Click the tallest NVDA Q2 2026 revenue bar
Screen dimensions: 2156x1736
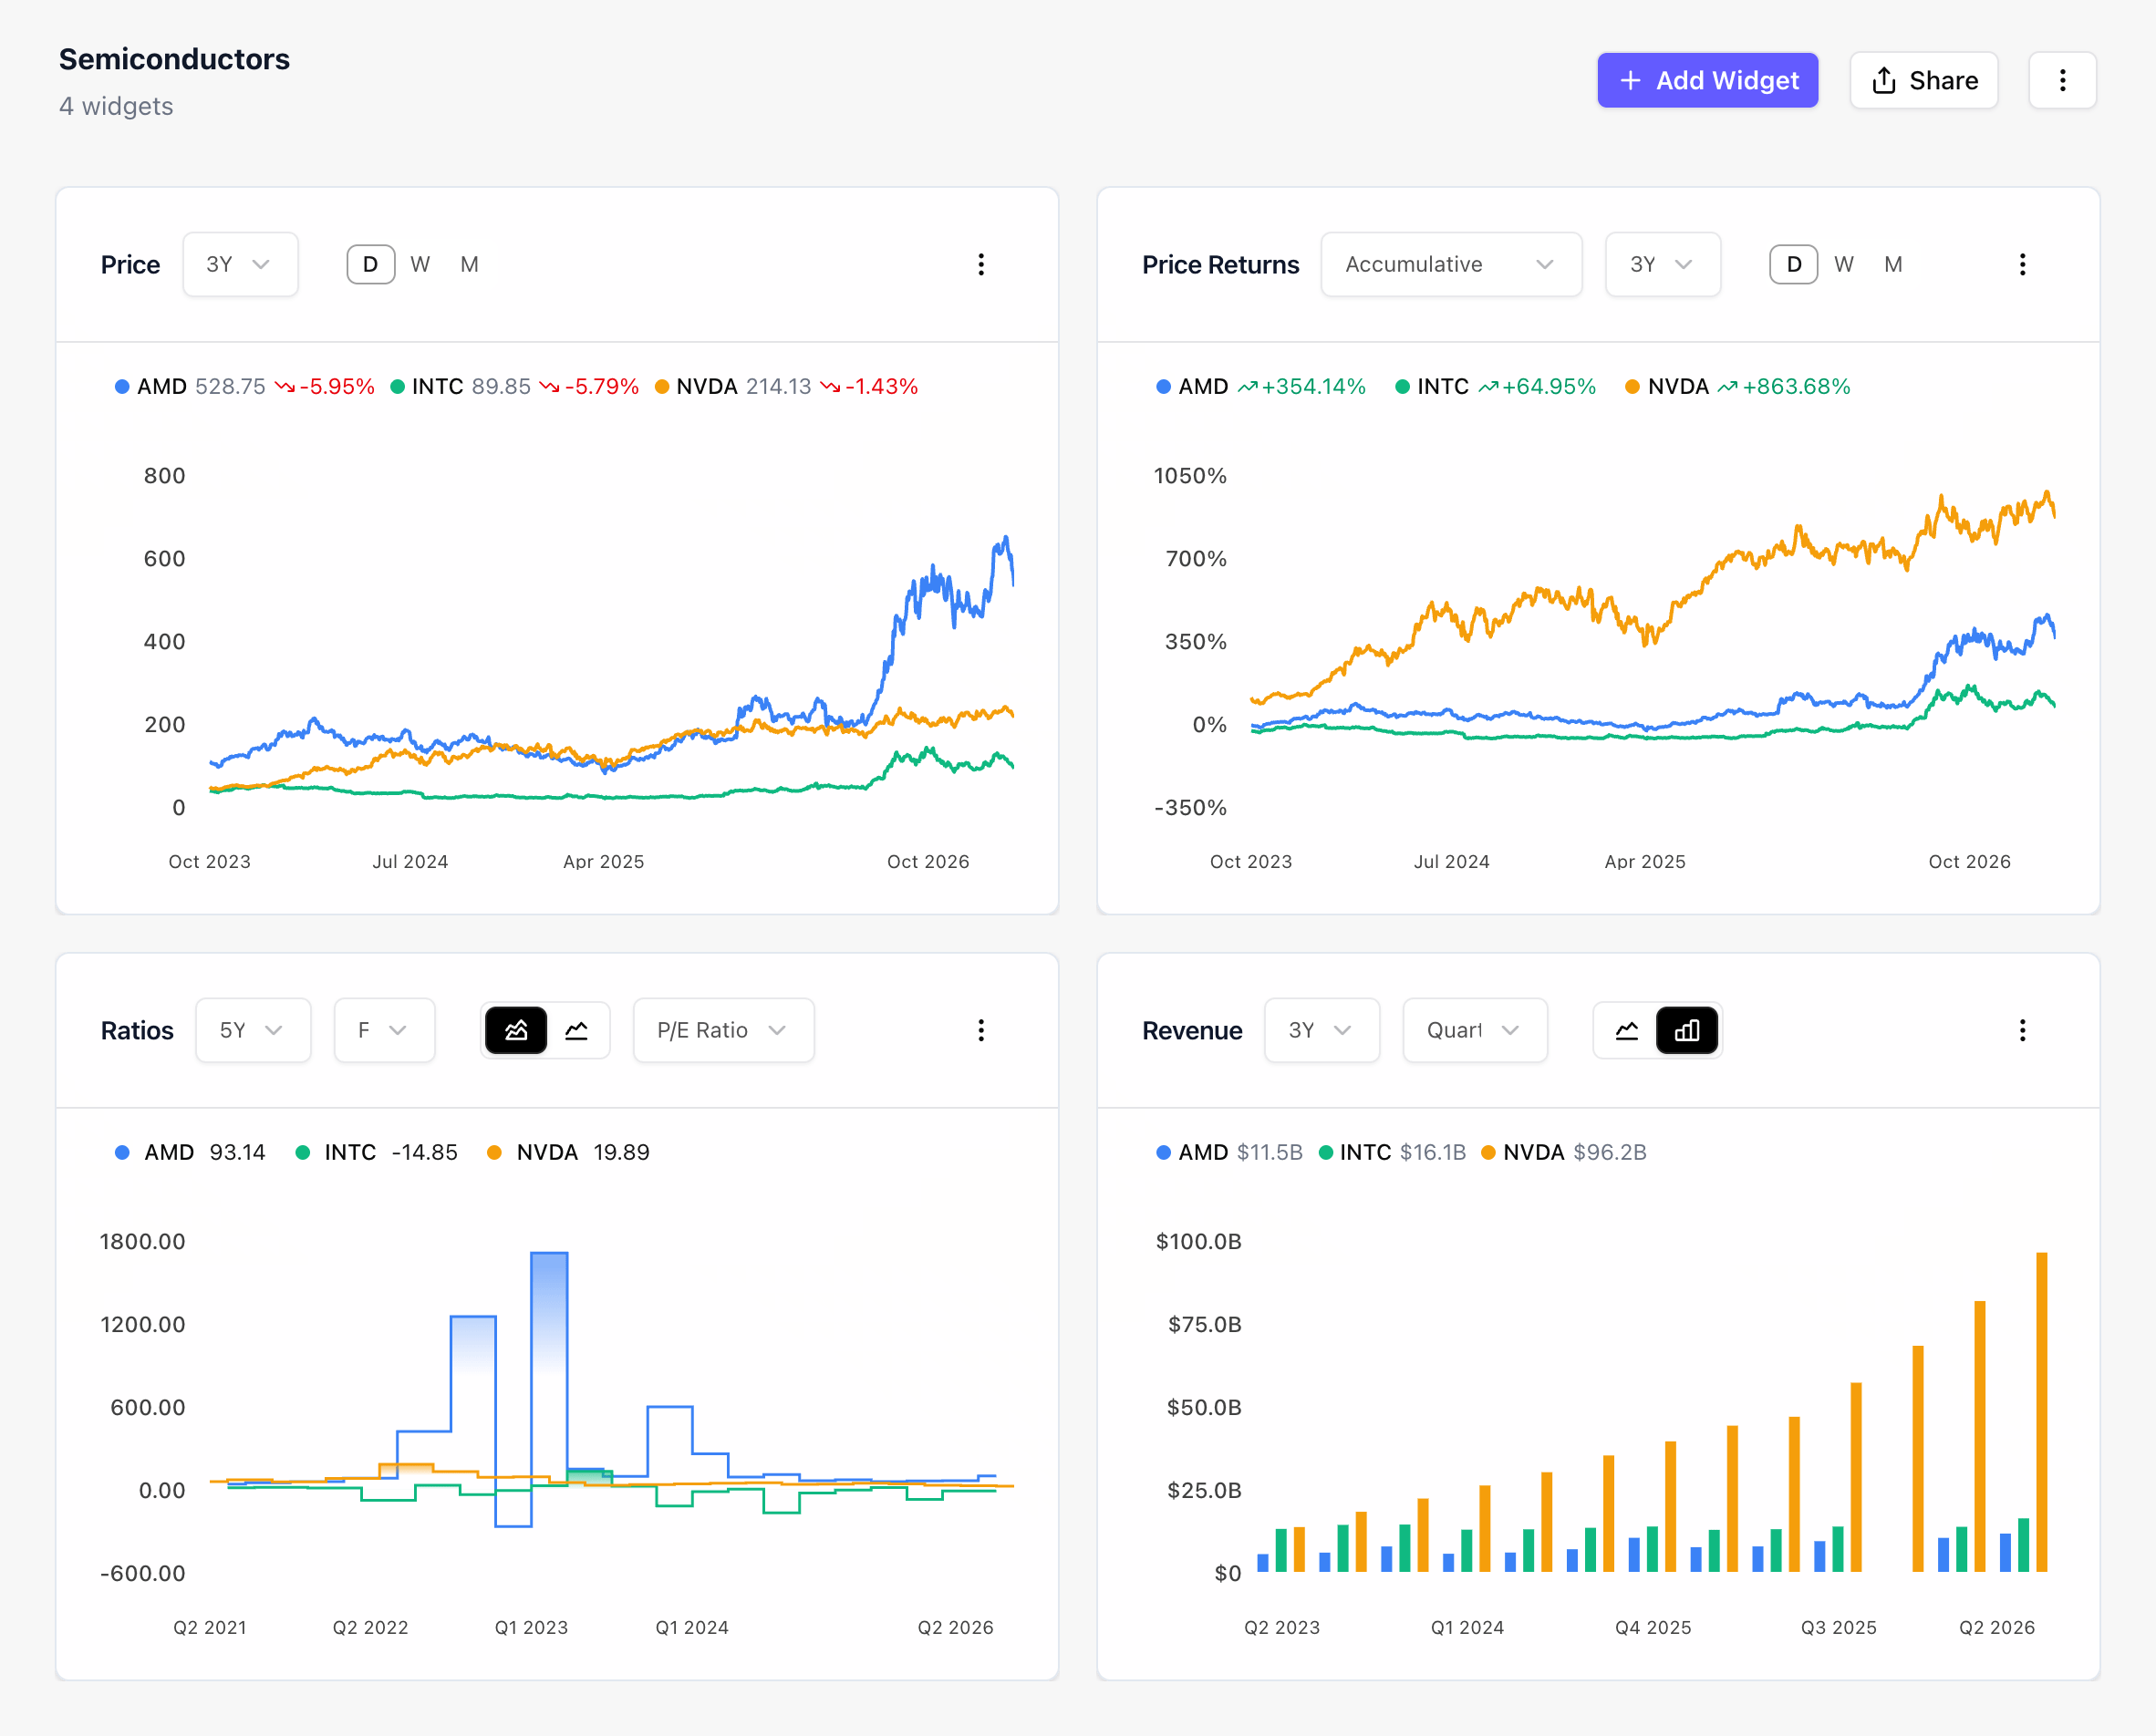click(x=2041, y=1412)
